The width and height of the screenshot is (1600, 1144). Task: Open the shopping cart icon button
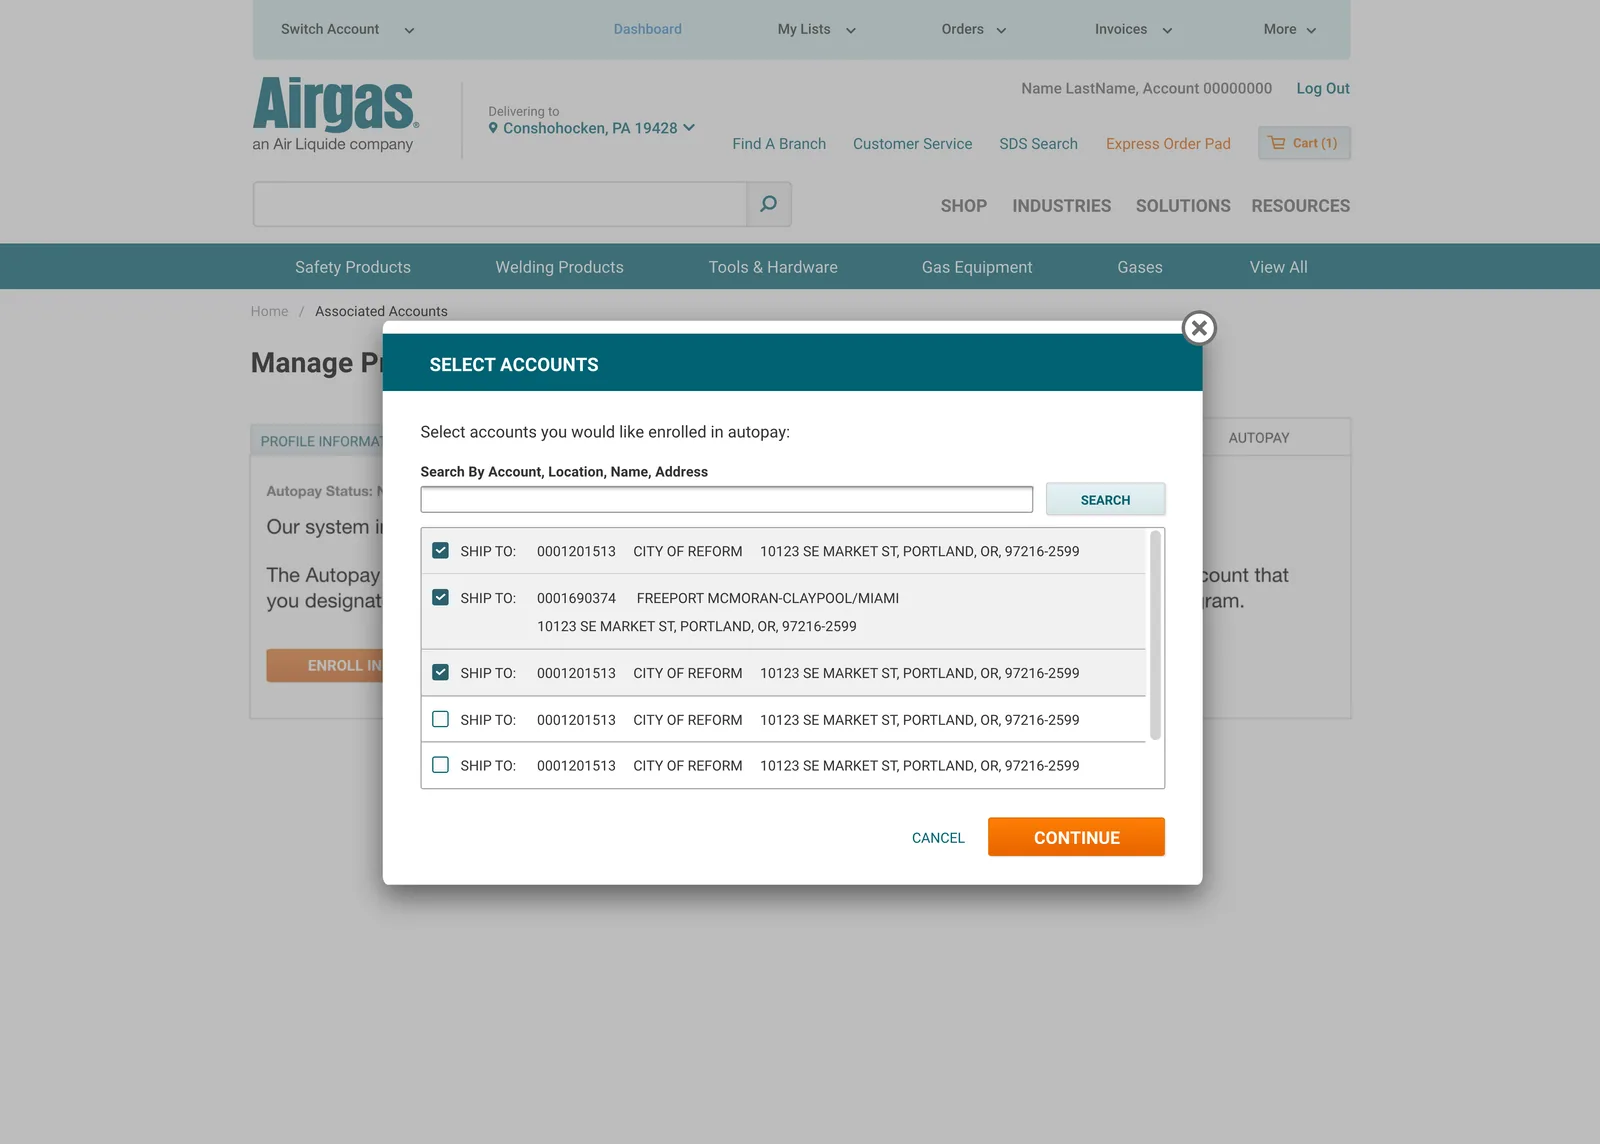coord(1304,143)
